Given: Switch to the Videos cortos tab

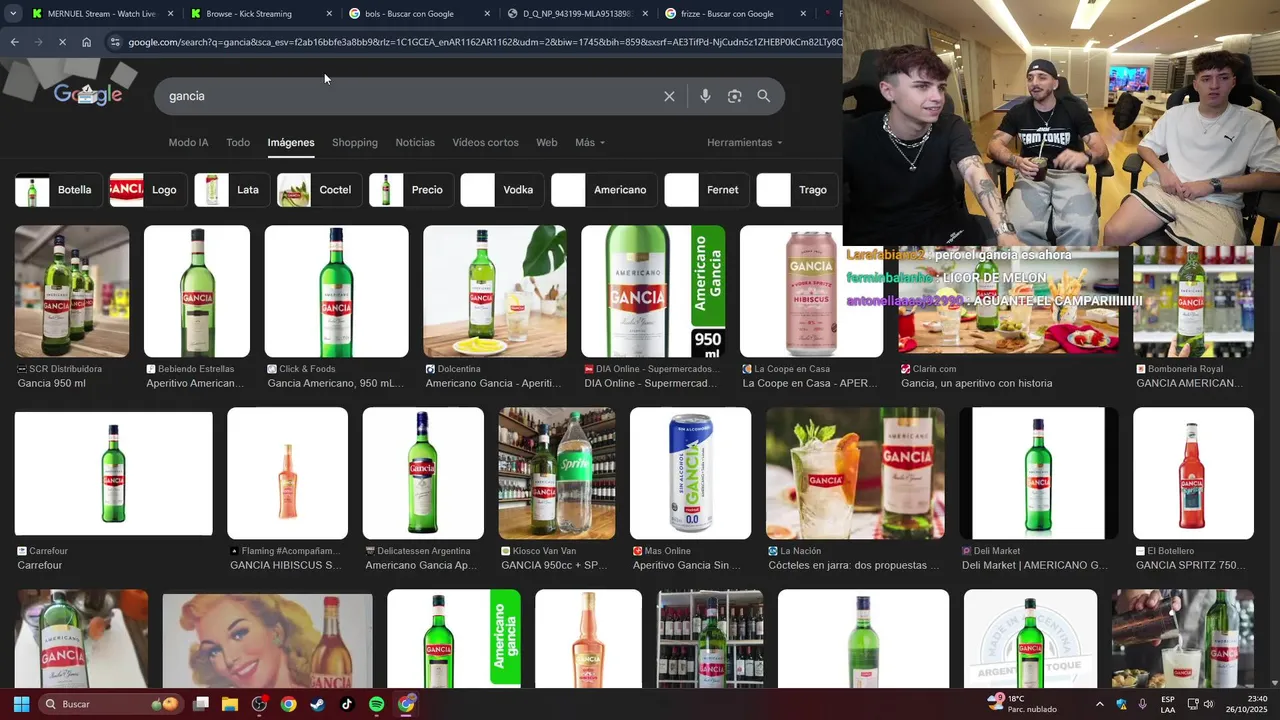Looking at the screenshot, I should 485,142.
